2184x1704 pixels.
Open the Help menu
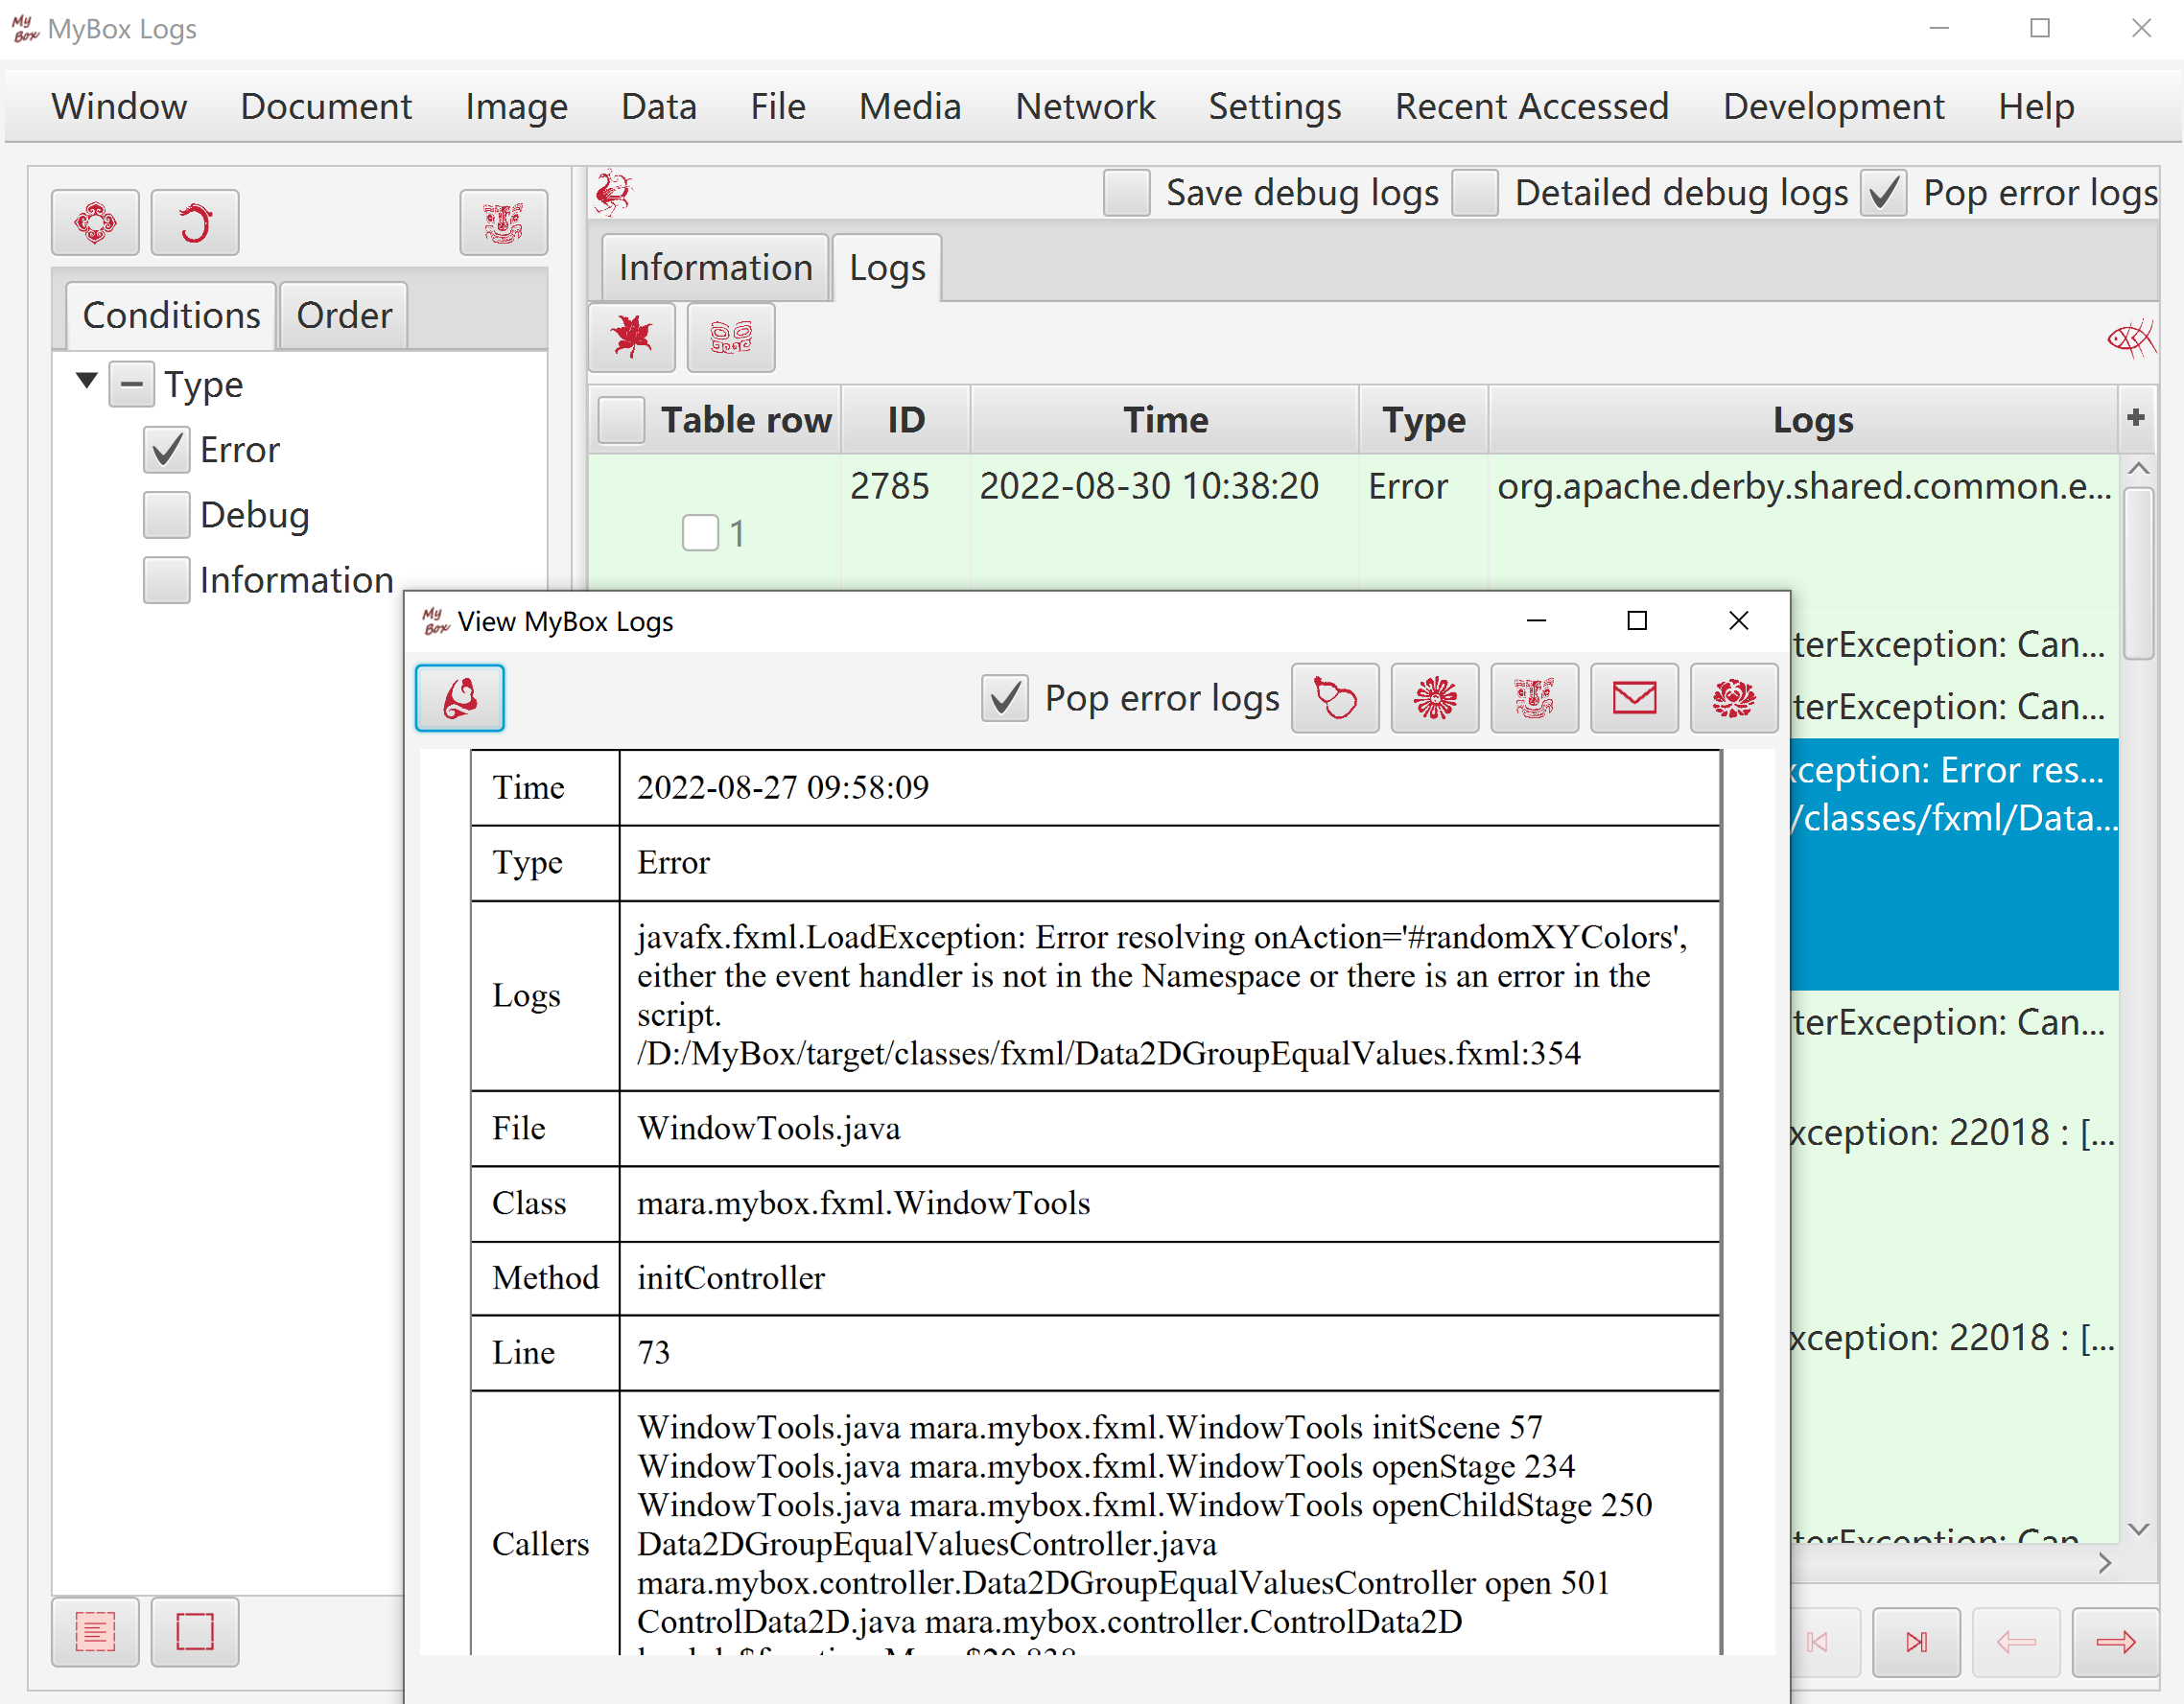[2036, 106]
